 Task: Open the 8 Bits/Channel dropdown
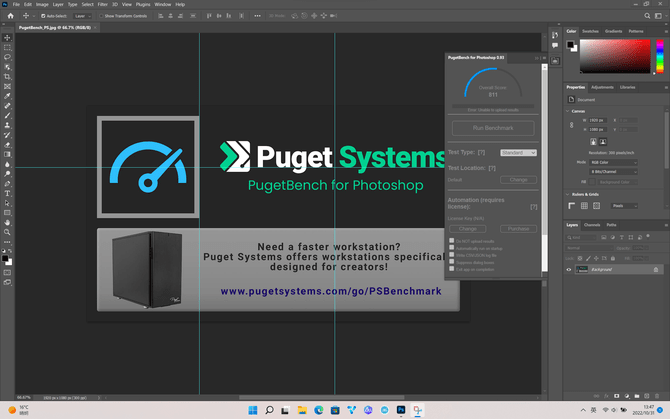[613, 172]
